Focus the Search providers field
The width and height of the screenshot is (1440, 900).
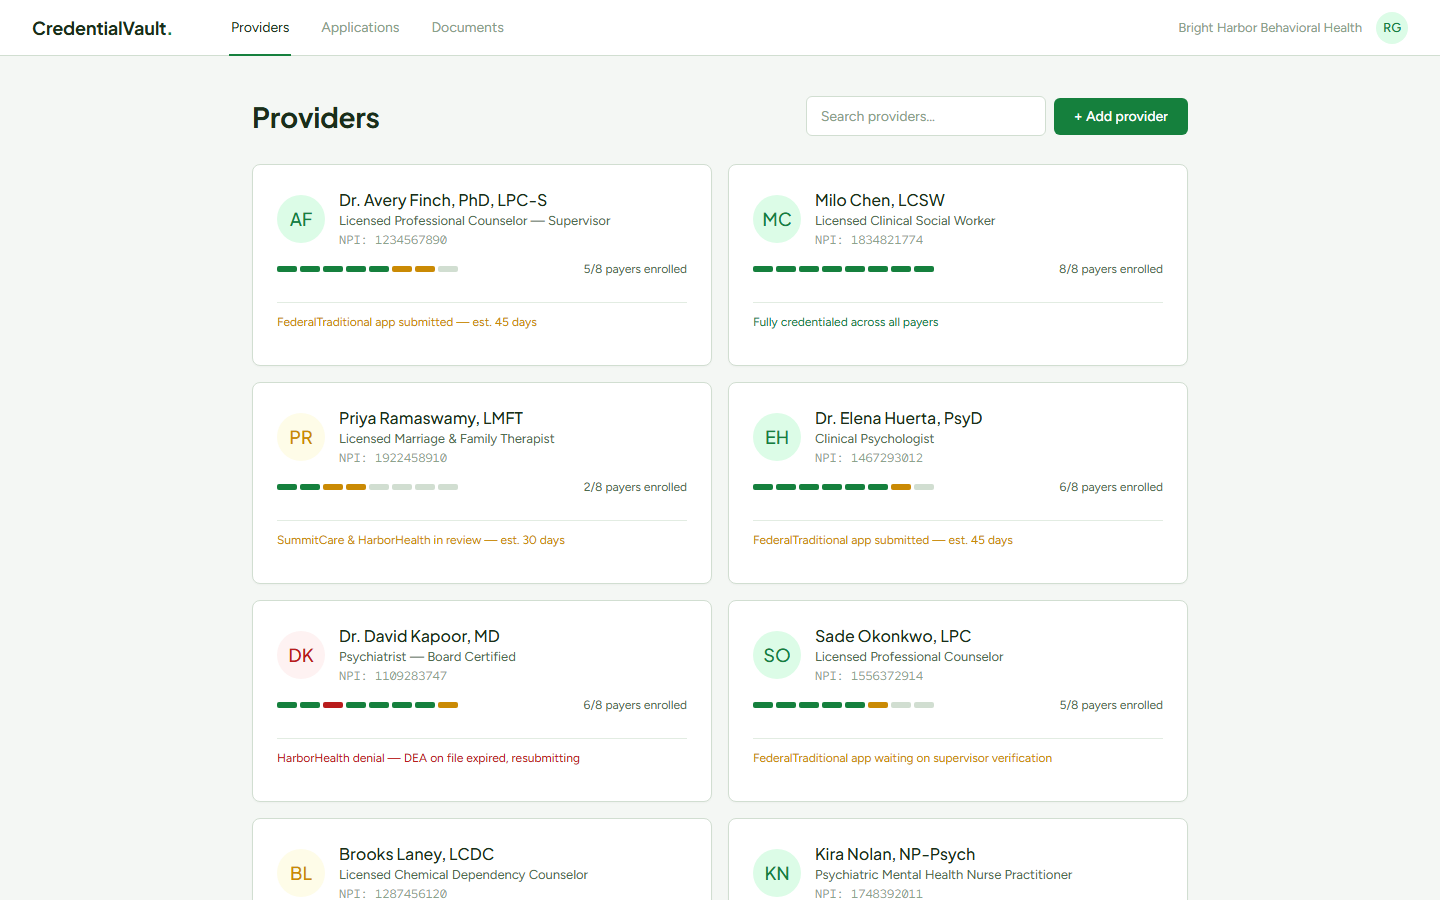tap(926, 116)
